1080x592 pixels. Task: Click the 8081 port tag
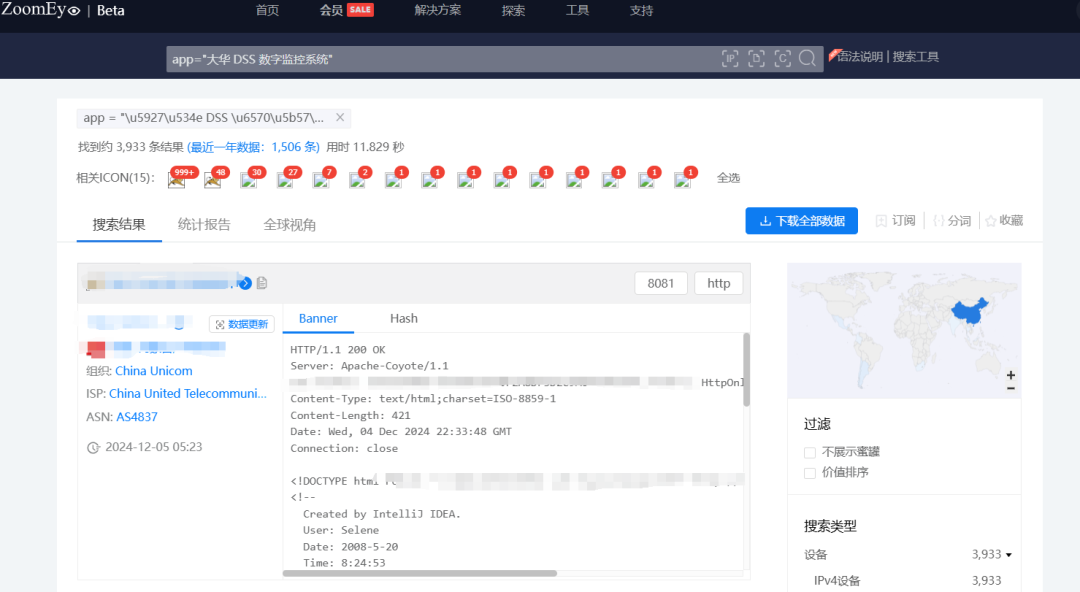click(x=661, y=283)
